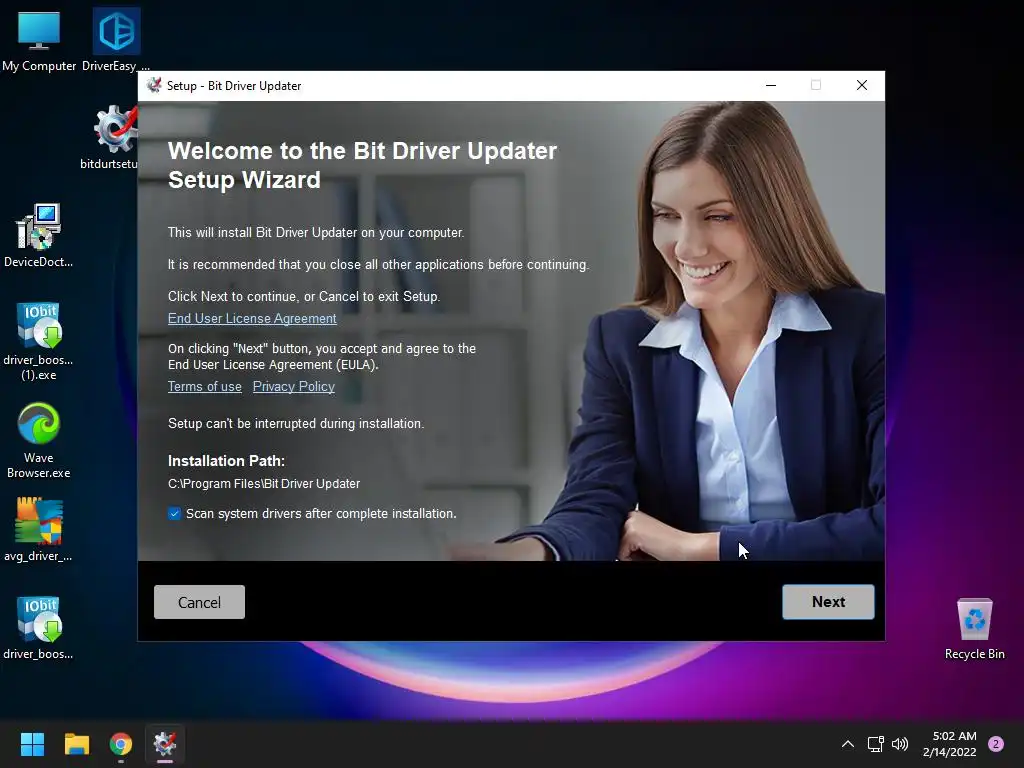Select the DeviceDoctor installer desktop icon

[39, 235]
